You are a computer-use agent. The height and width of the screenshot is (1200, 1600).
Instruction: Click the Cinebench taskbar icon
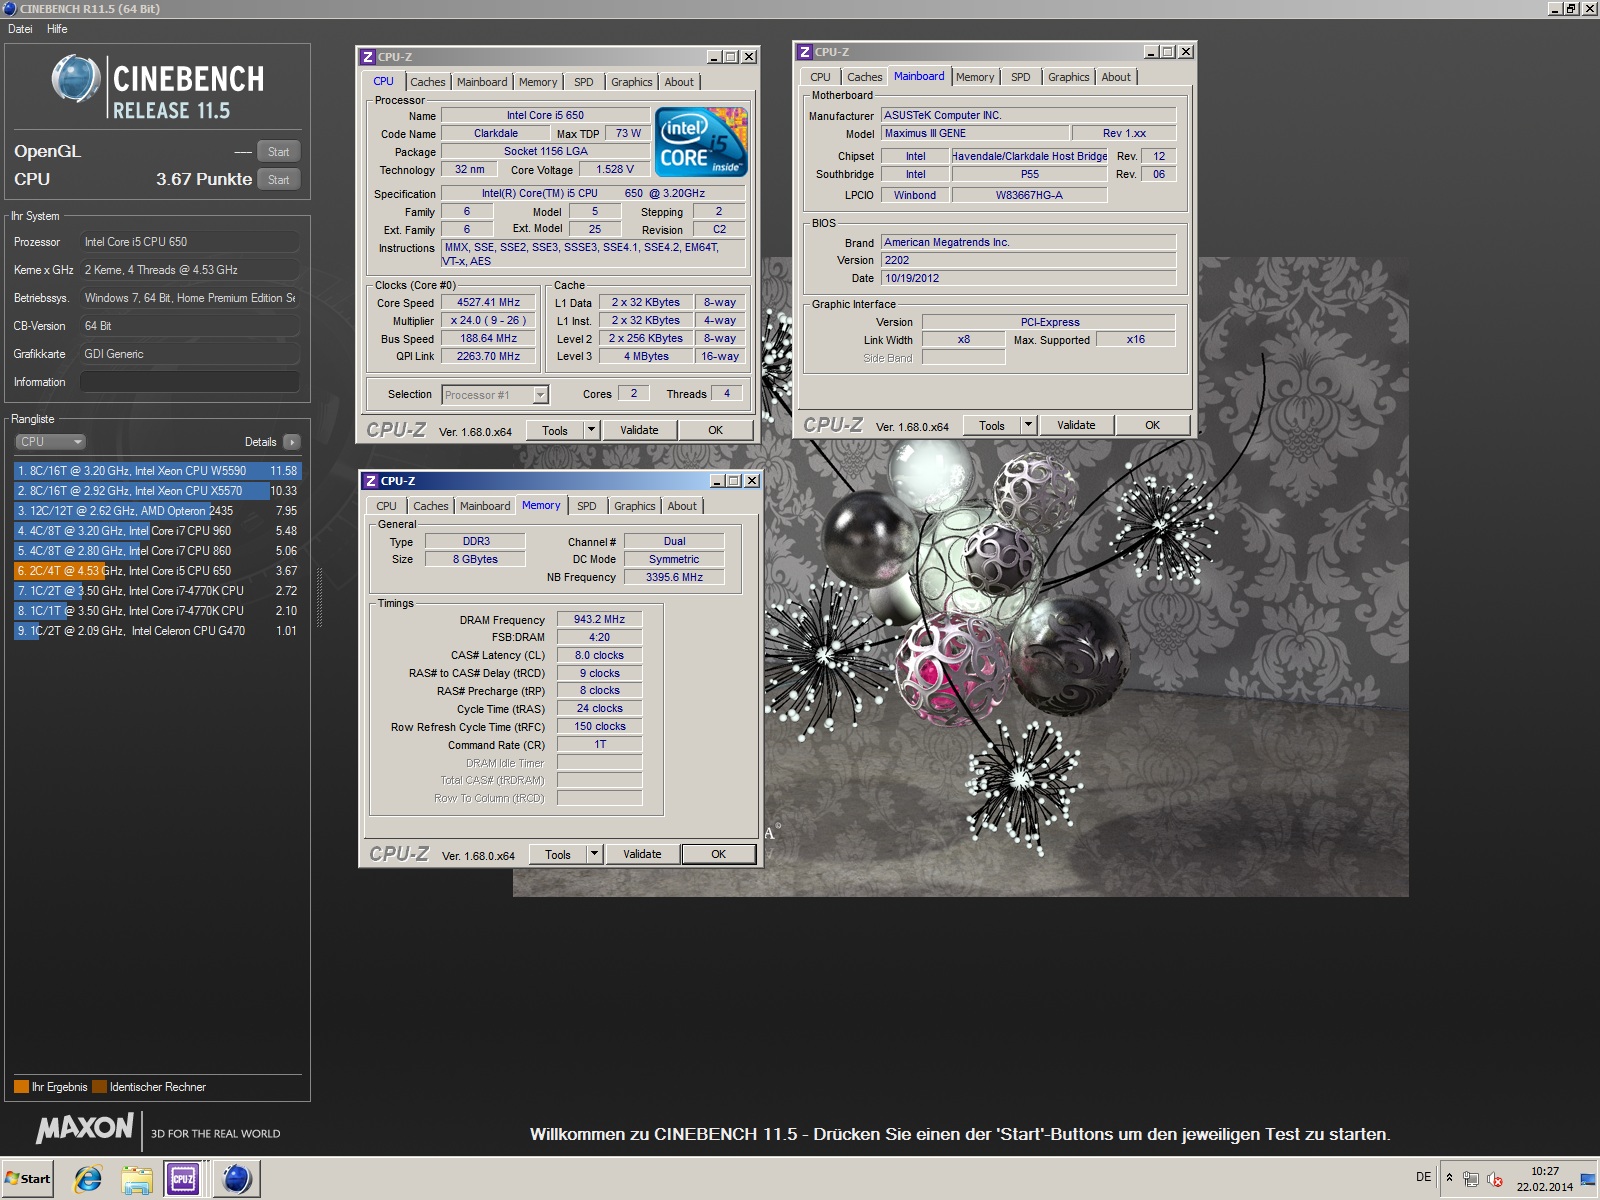point(237,1179)
